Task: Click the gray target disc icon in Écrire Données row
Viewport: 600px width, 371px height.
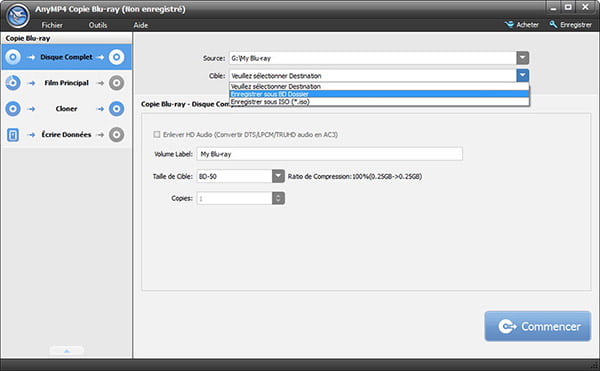Action: coord(116,135)
